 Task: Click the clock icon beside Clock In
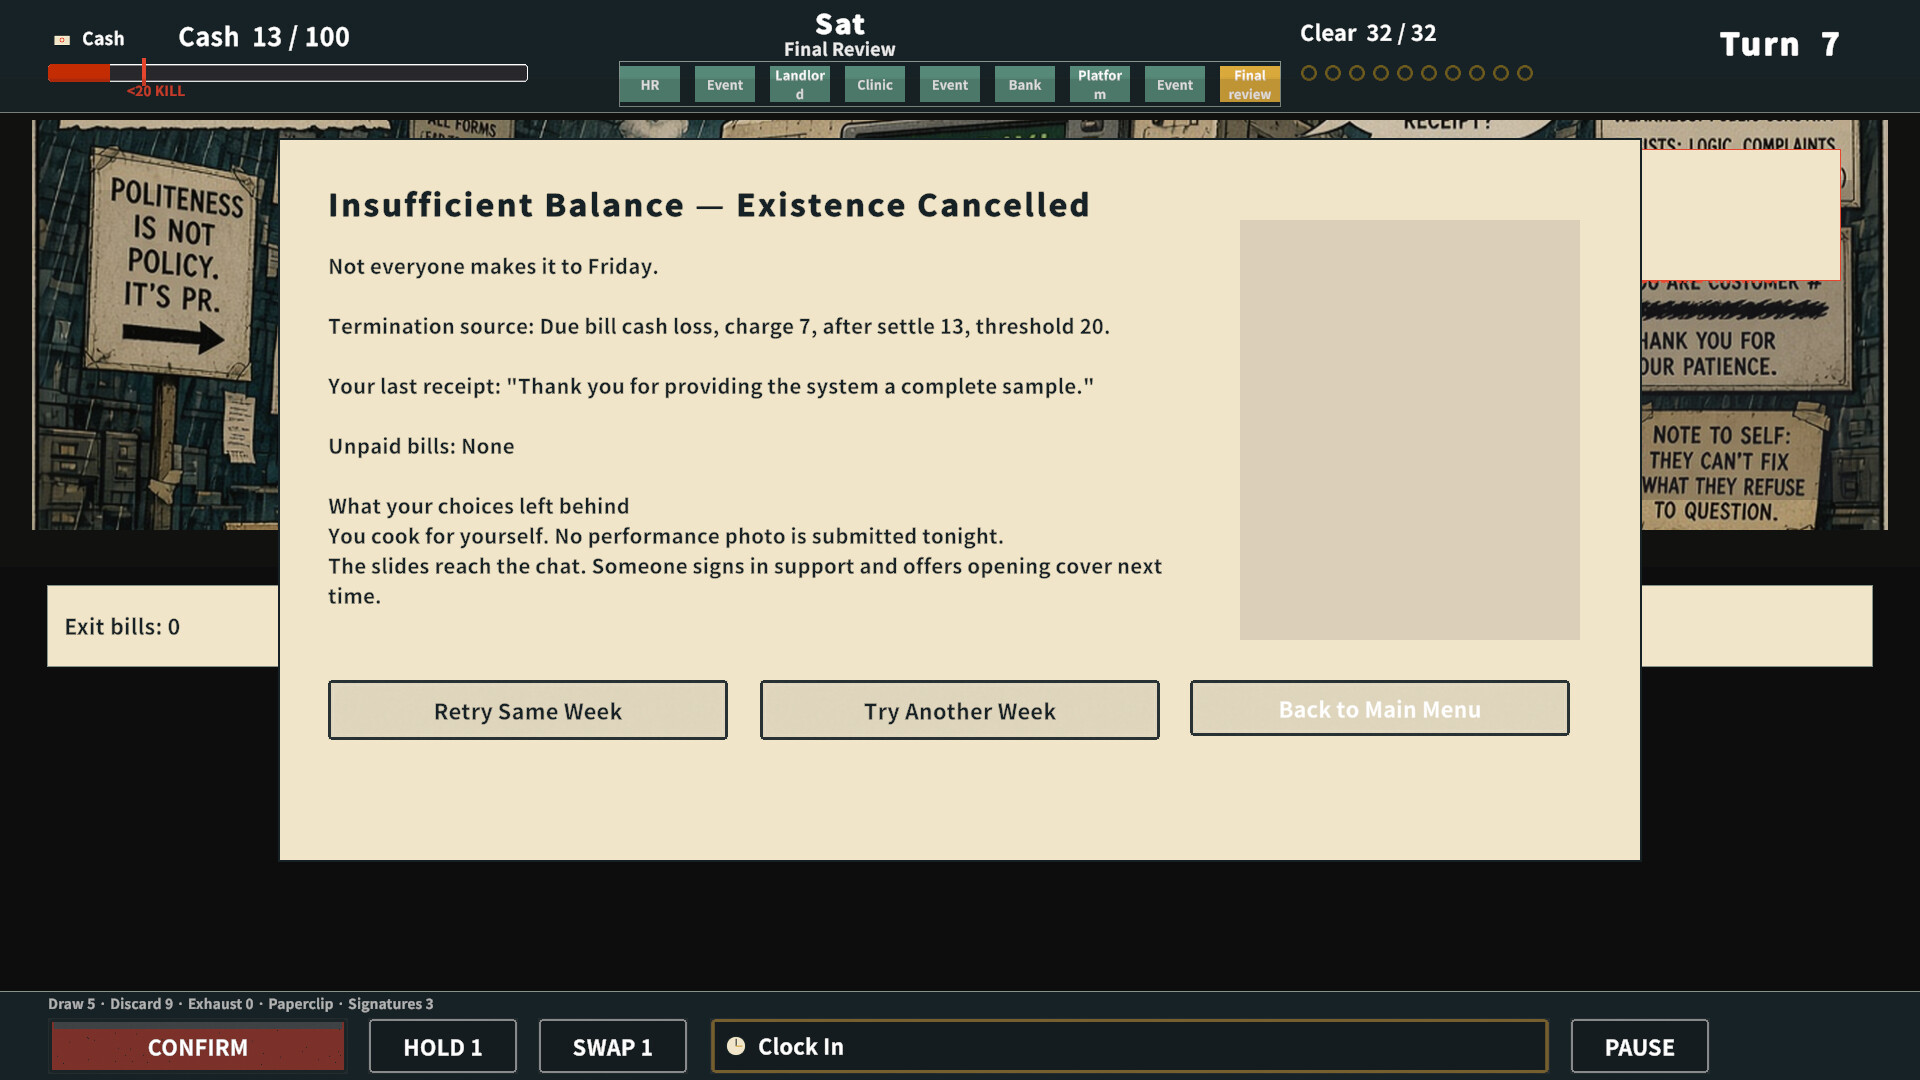736,1046
